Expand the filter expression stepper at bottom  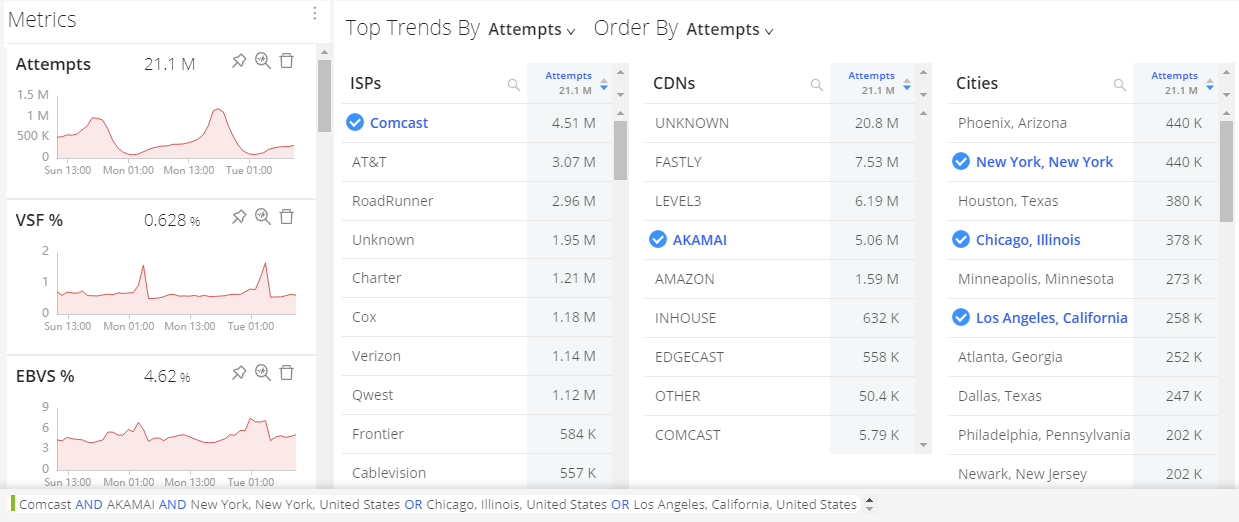pos(869,504)
